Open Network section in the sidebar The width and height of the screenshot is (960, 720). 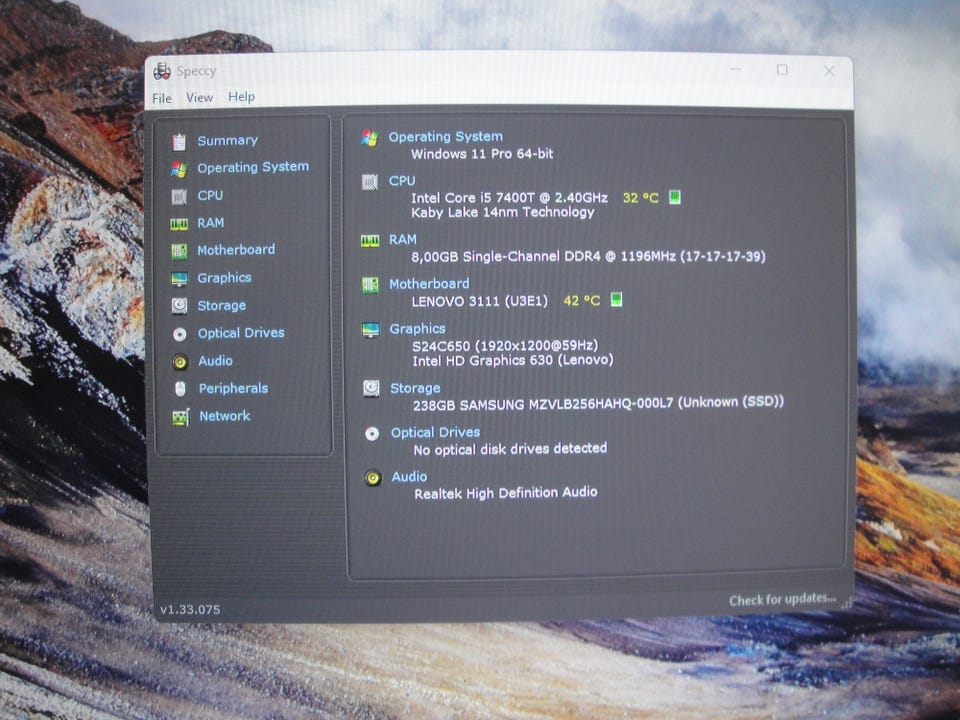tap(225, 416)
